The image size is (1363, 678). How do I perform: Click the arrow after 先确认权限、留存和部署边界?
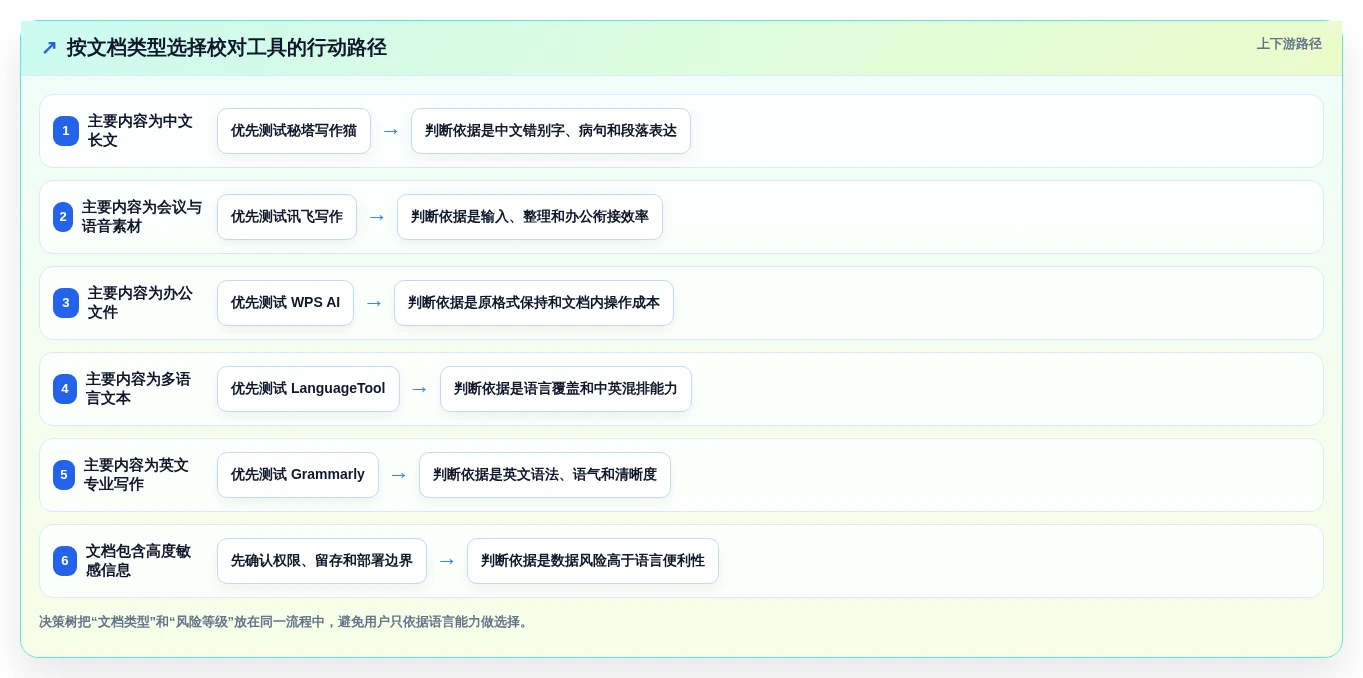pyautogui.click(x=447, y=561)
